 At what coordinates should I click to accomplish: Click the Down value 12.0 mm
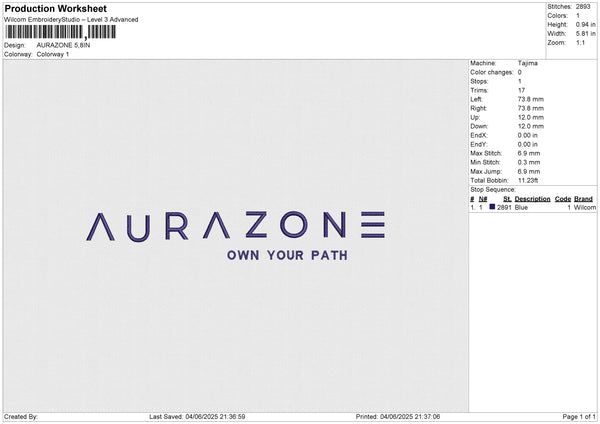[x=530, y=126]
